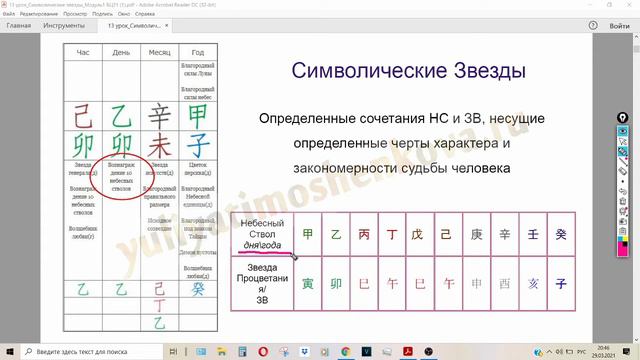Screen dimensions: 640x360
Task: Expand hidden system tray icons chevron
Action: pyautogui.click(x=549, y=351)
